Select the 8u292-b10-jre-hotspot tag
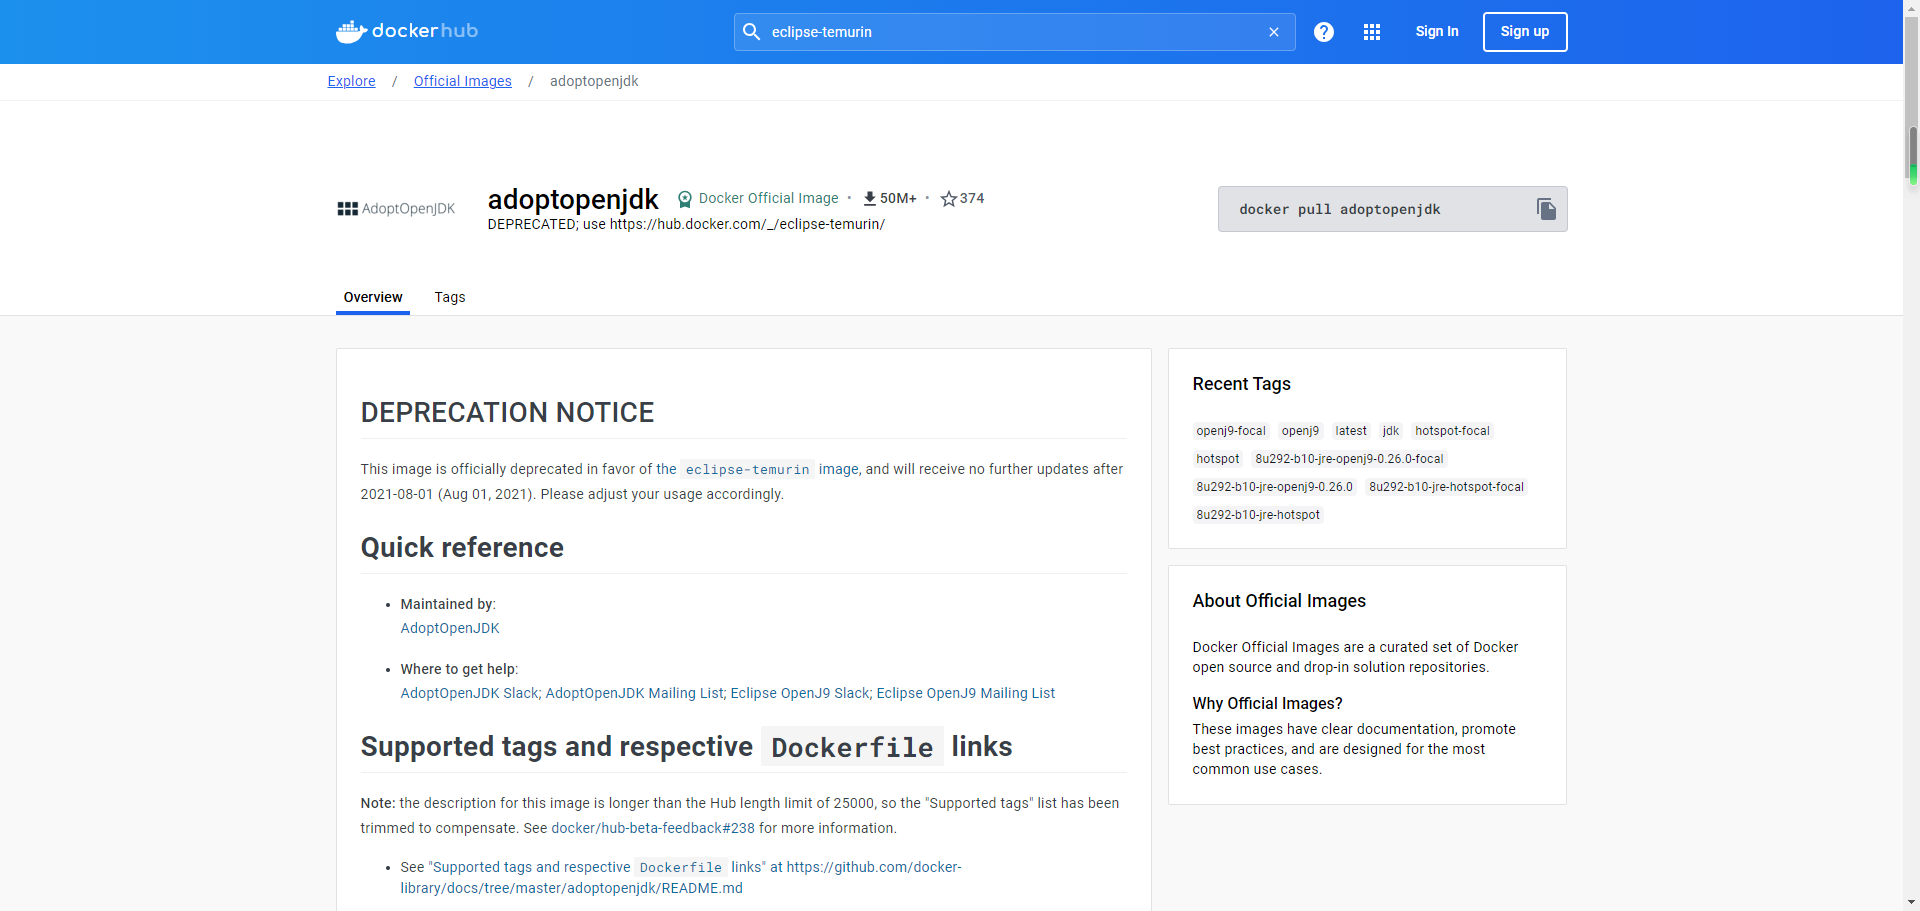1920x911 pixels. [x=1258, y=515]
